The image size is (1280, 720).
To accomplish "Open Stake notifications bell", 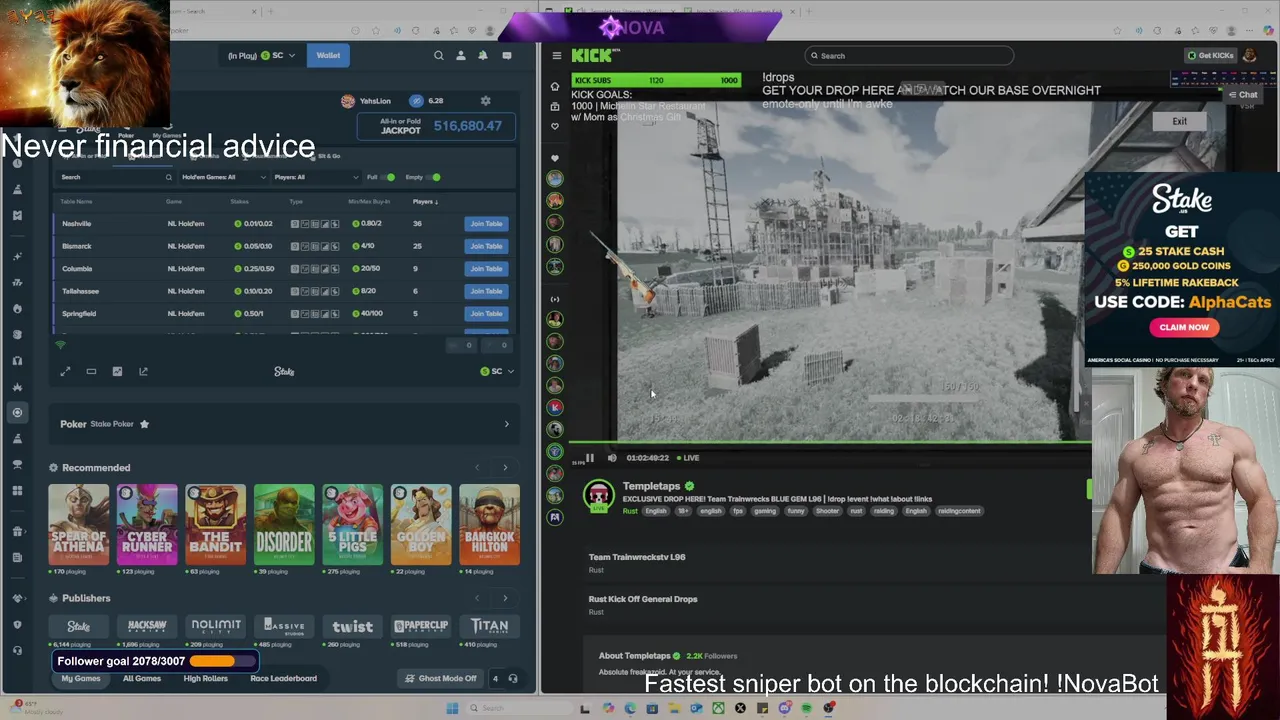I will point(483,56).
